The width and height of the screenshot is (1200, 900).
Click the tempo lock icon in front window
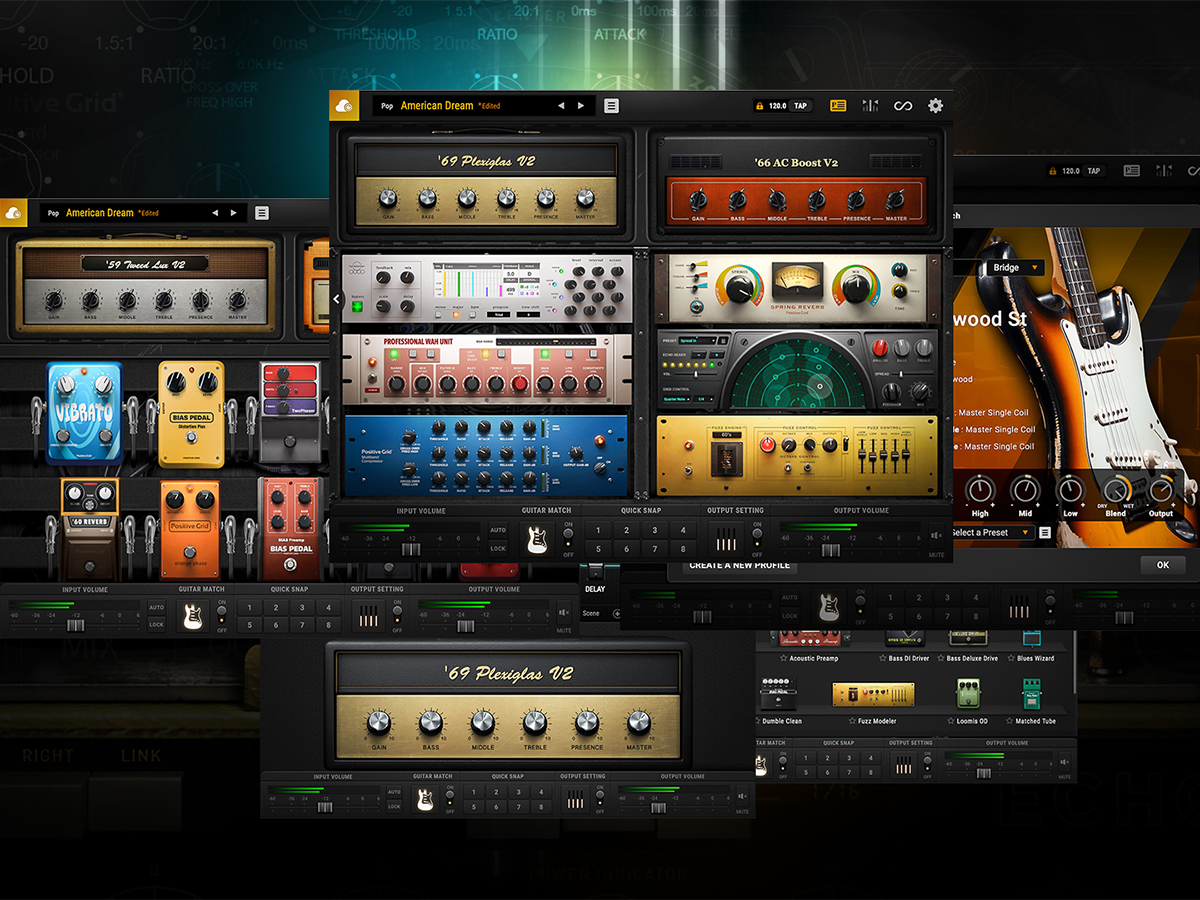tap(761, 106)
